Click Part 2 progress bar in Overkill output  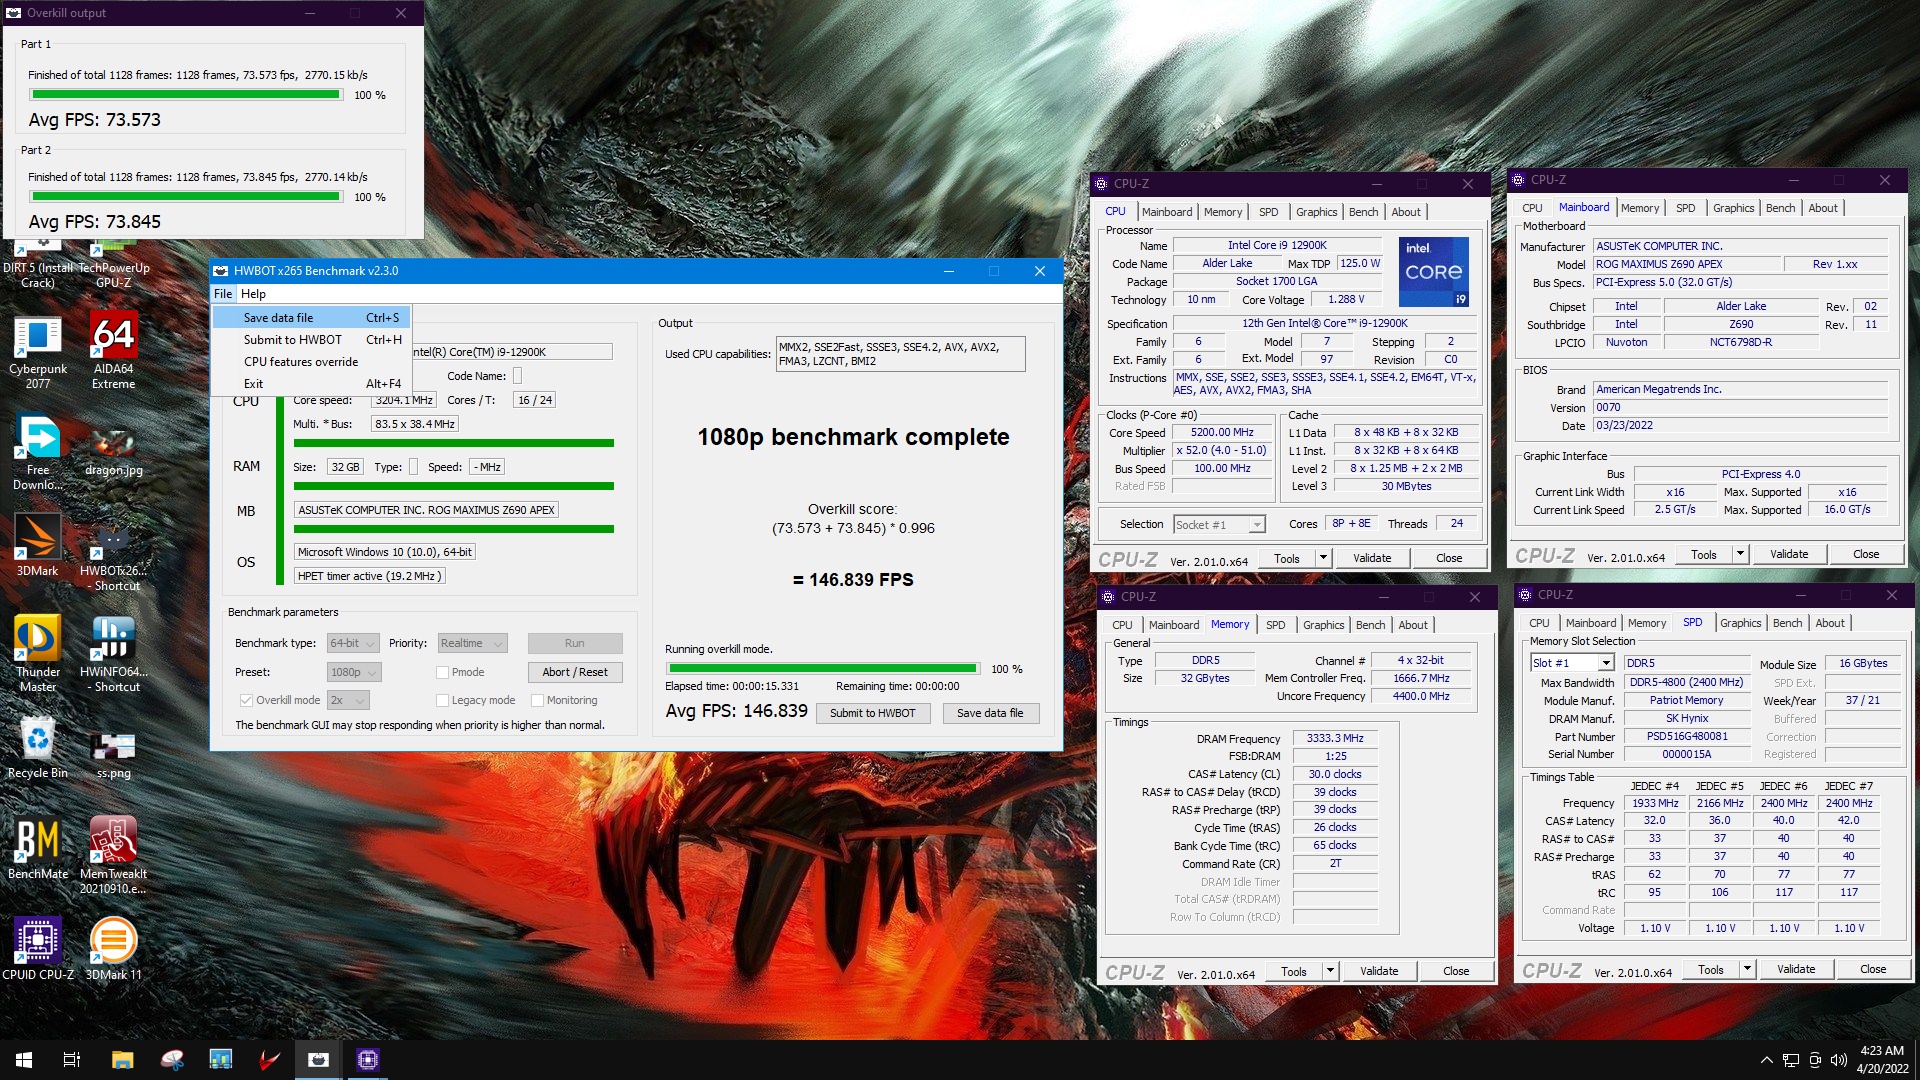(x=186, y=197)
